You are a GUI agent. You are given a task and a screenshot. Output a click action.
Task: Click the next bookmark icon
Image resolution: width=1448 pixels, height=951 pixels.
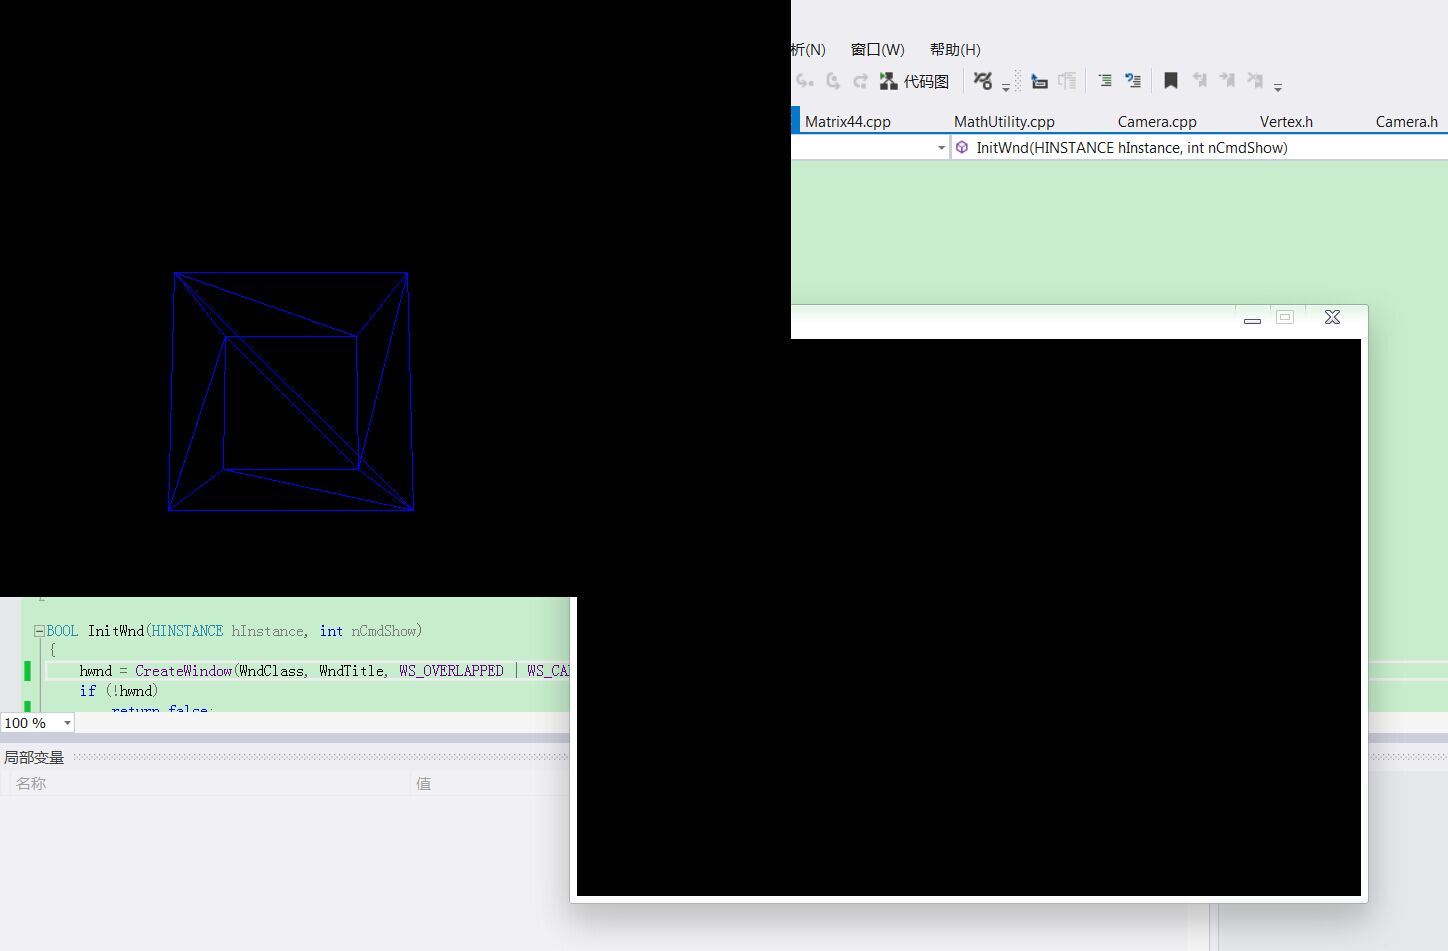pyautogui.click(x=1227, y=81)
